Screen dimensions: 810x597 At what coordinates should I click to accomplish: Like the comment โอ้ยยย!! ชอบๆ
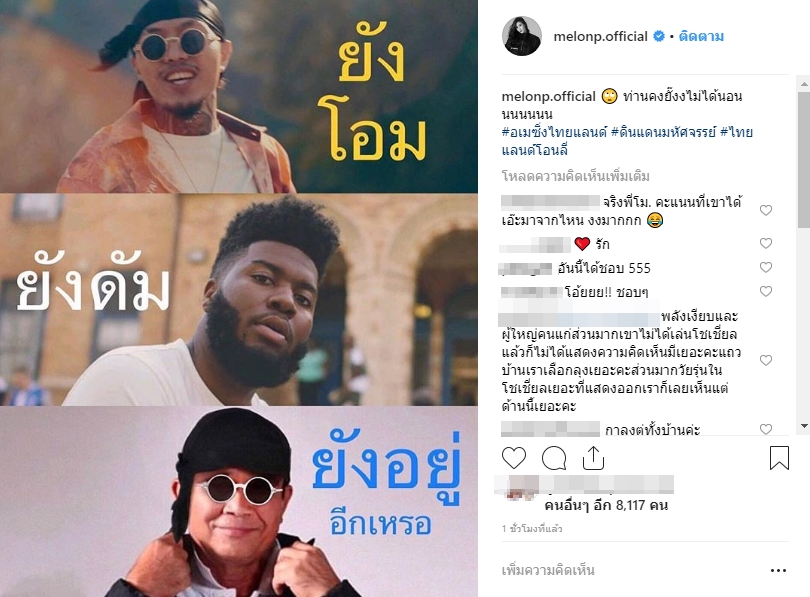click(x=766, y=291)
